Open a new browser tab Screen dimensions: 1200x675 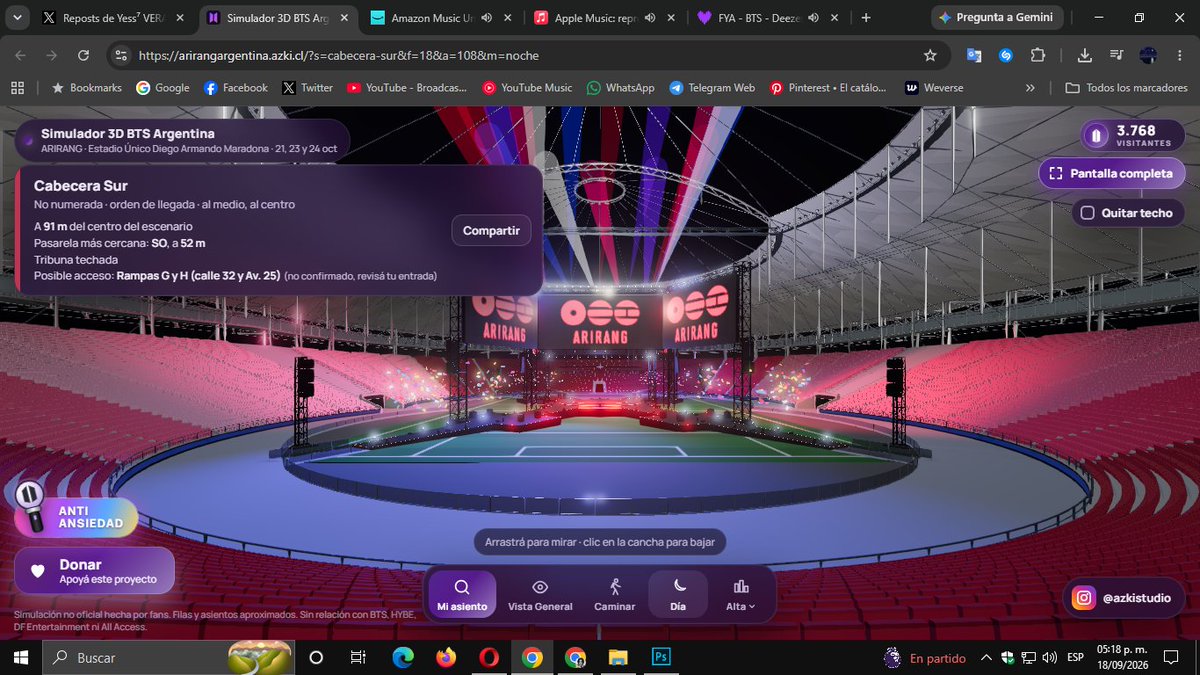866,18
